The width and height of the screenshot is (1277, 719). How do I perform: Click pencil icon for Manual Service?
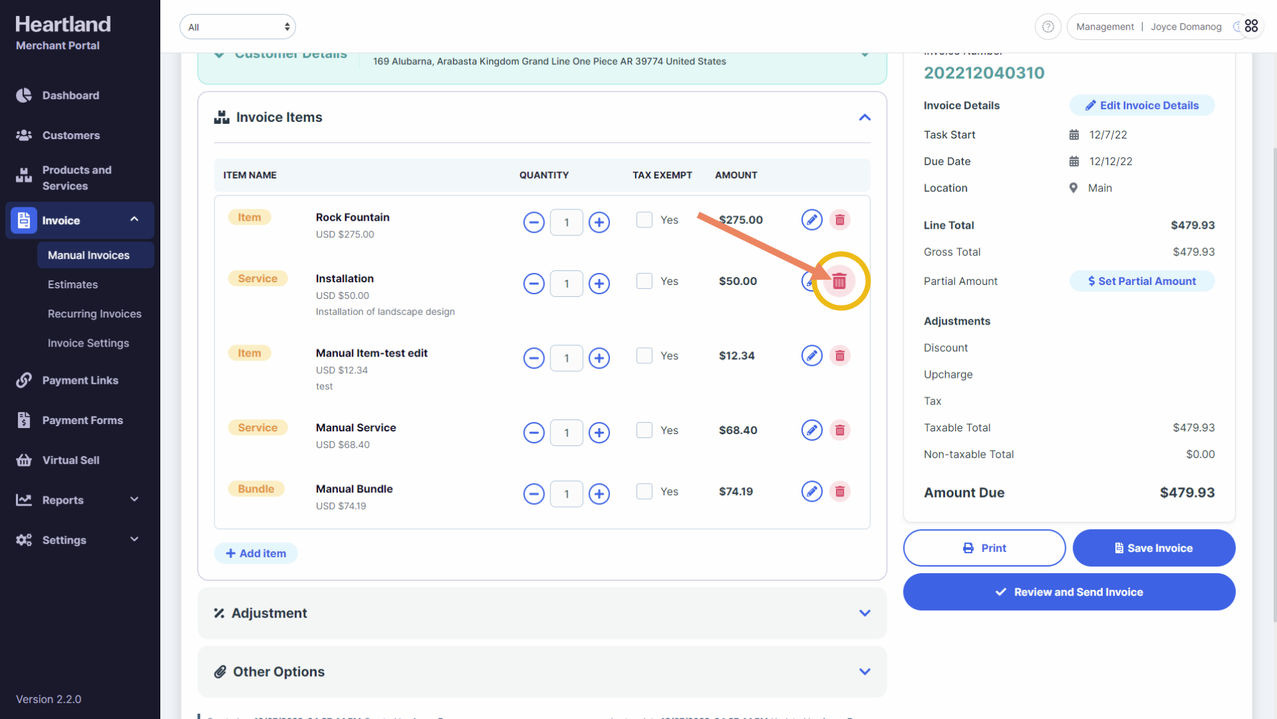point(811,431)
